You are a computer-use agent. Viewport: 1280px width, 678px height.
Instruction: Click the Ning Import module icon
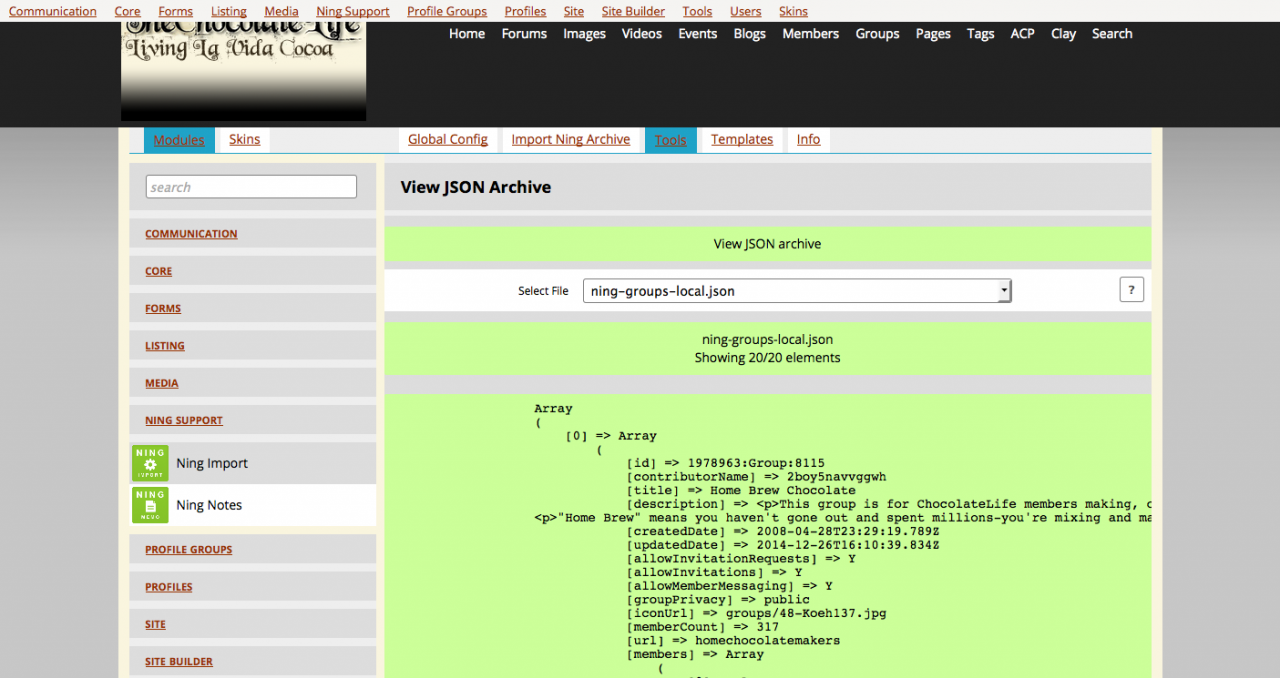pyautogui.click(x=150, y=463)
